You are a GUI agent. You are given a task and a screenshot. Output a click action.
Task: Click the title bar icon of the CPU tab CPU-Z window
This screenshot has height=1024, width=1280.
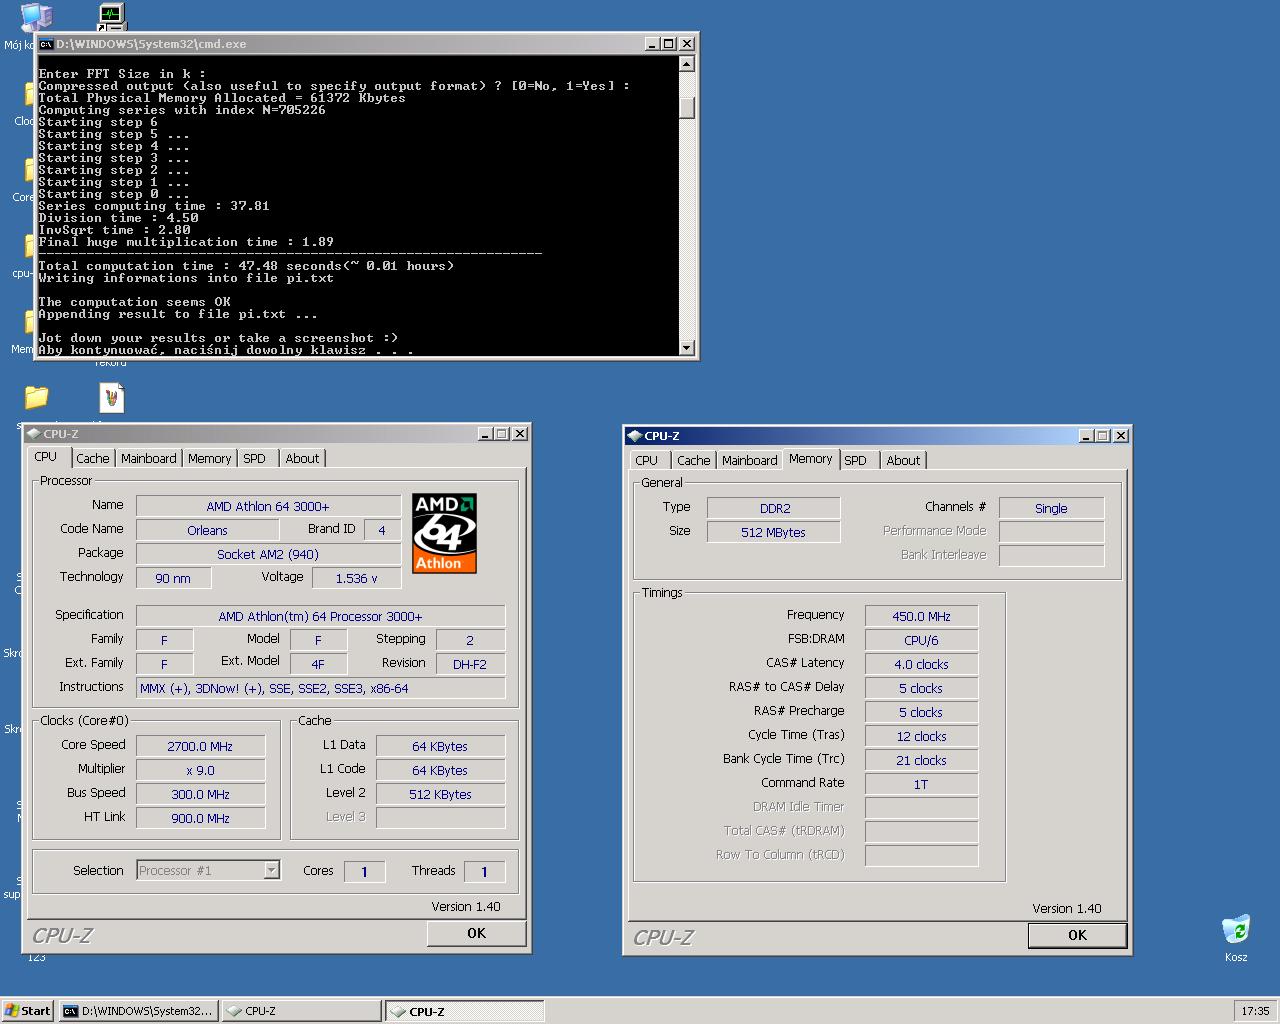tap(34, 434)
